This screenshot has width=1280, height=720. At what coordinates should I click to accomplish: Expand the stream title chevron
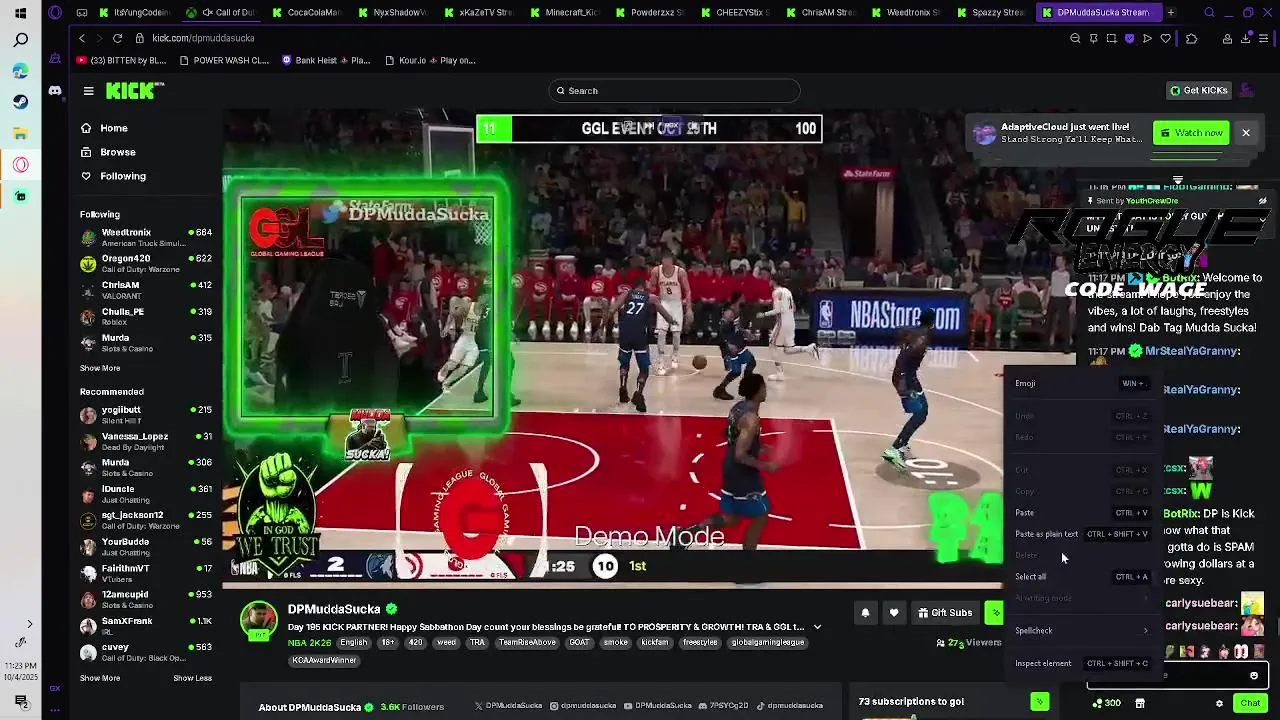(x=817, y=627)
